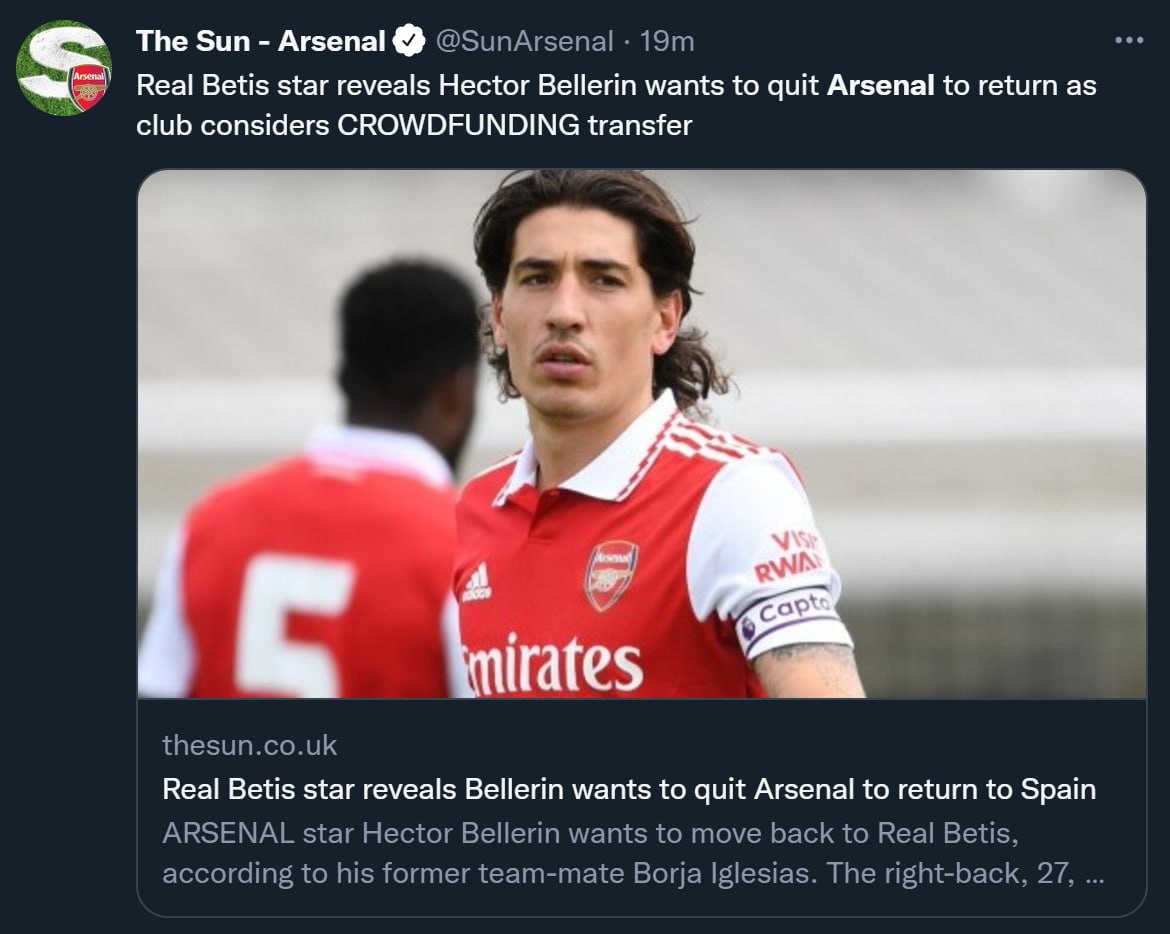1170x934 pixels.
Task: Click the verified badge beside The Sun - Arsenal
Action: coord(409,41)
